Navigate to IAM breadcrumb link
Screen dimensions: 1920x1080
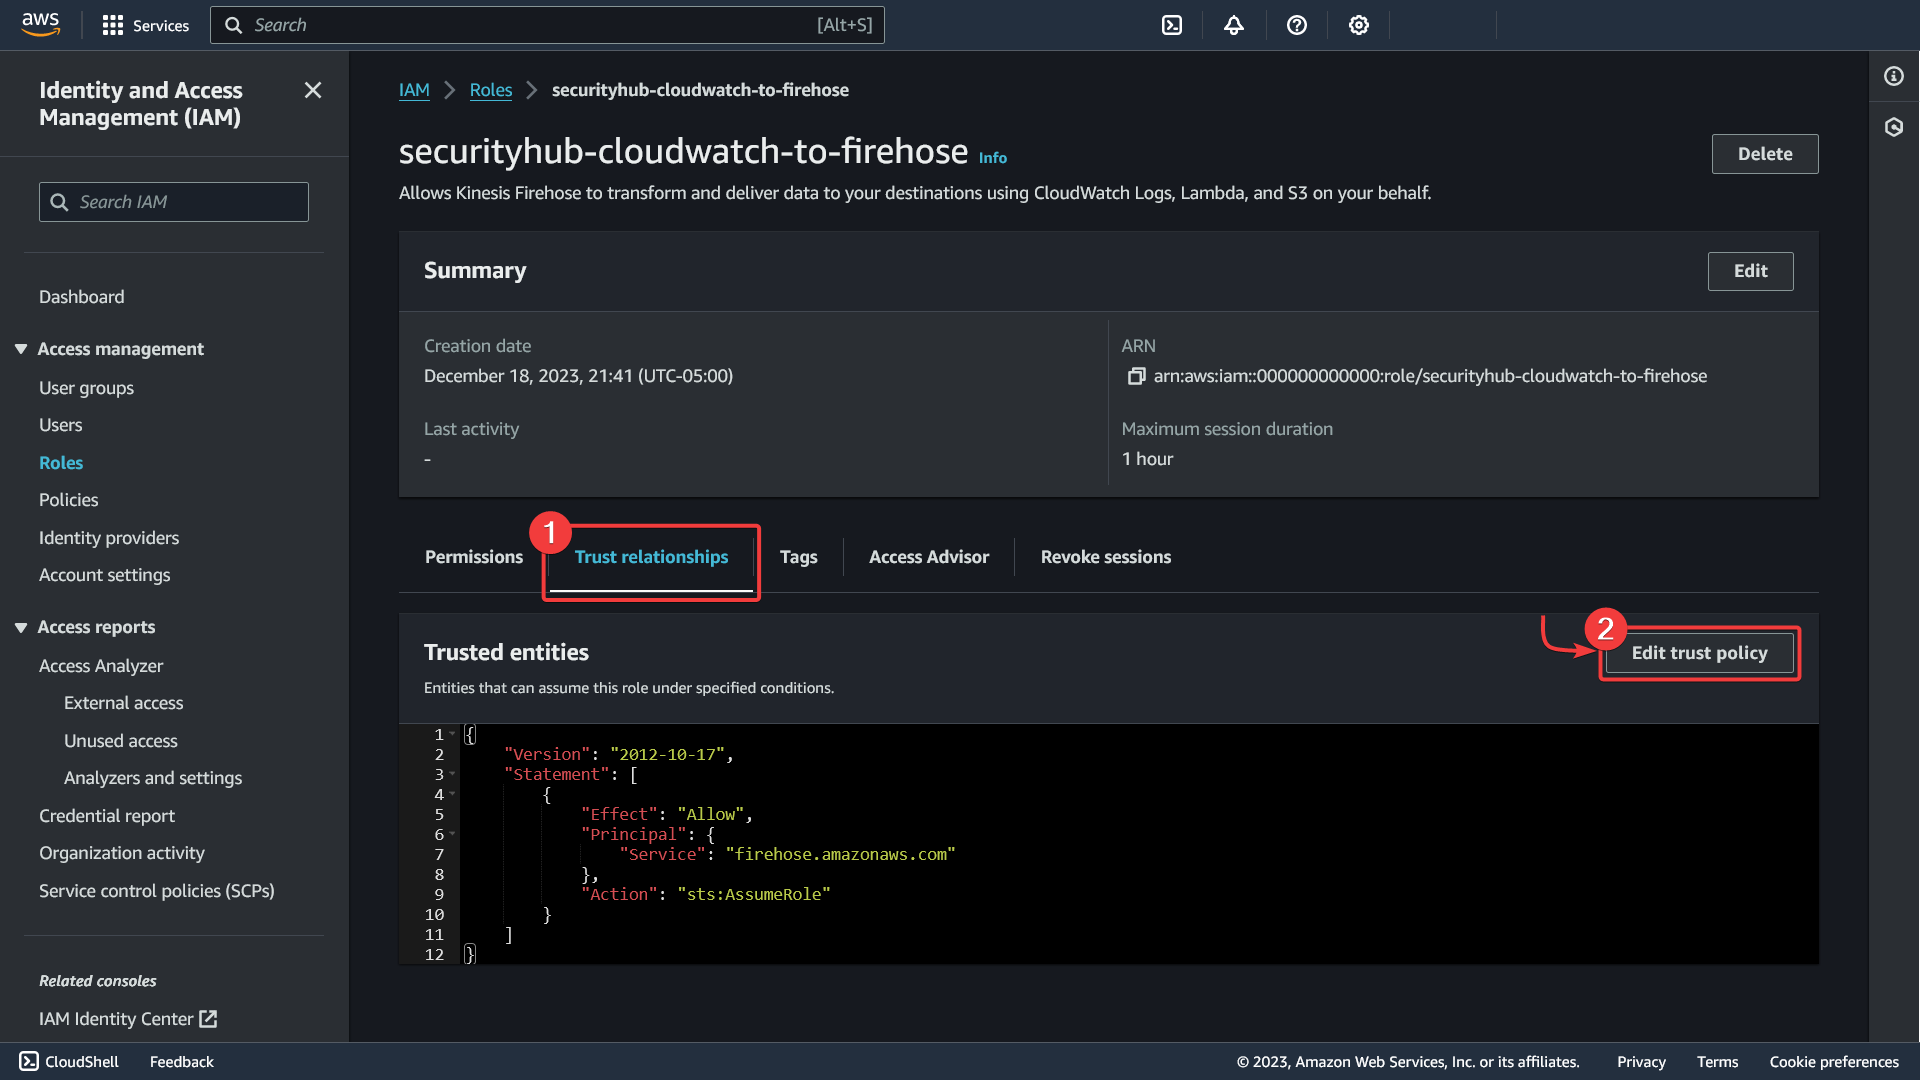tap(414, 90)
